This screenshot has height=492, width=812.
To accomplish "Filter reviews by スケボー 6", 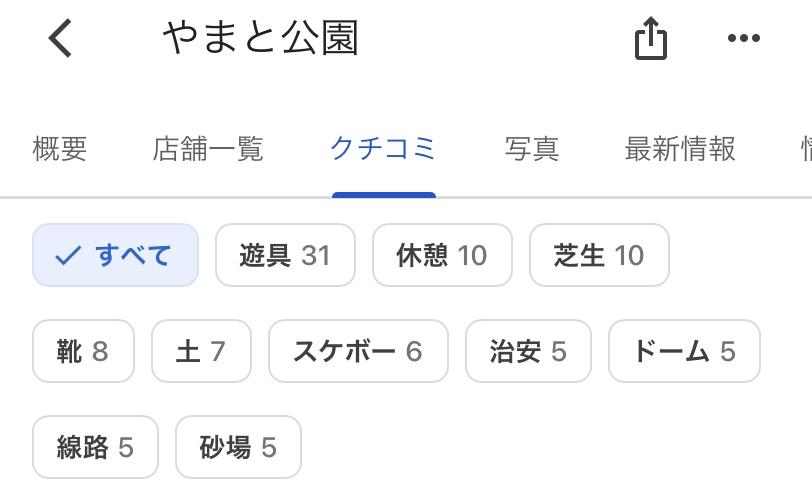I will [358, 351].
